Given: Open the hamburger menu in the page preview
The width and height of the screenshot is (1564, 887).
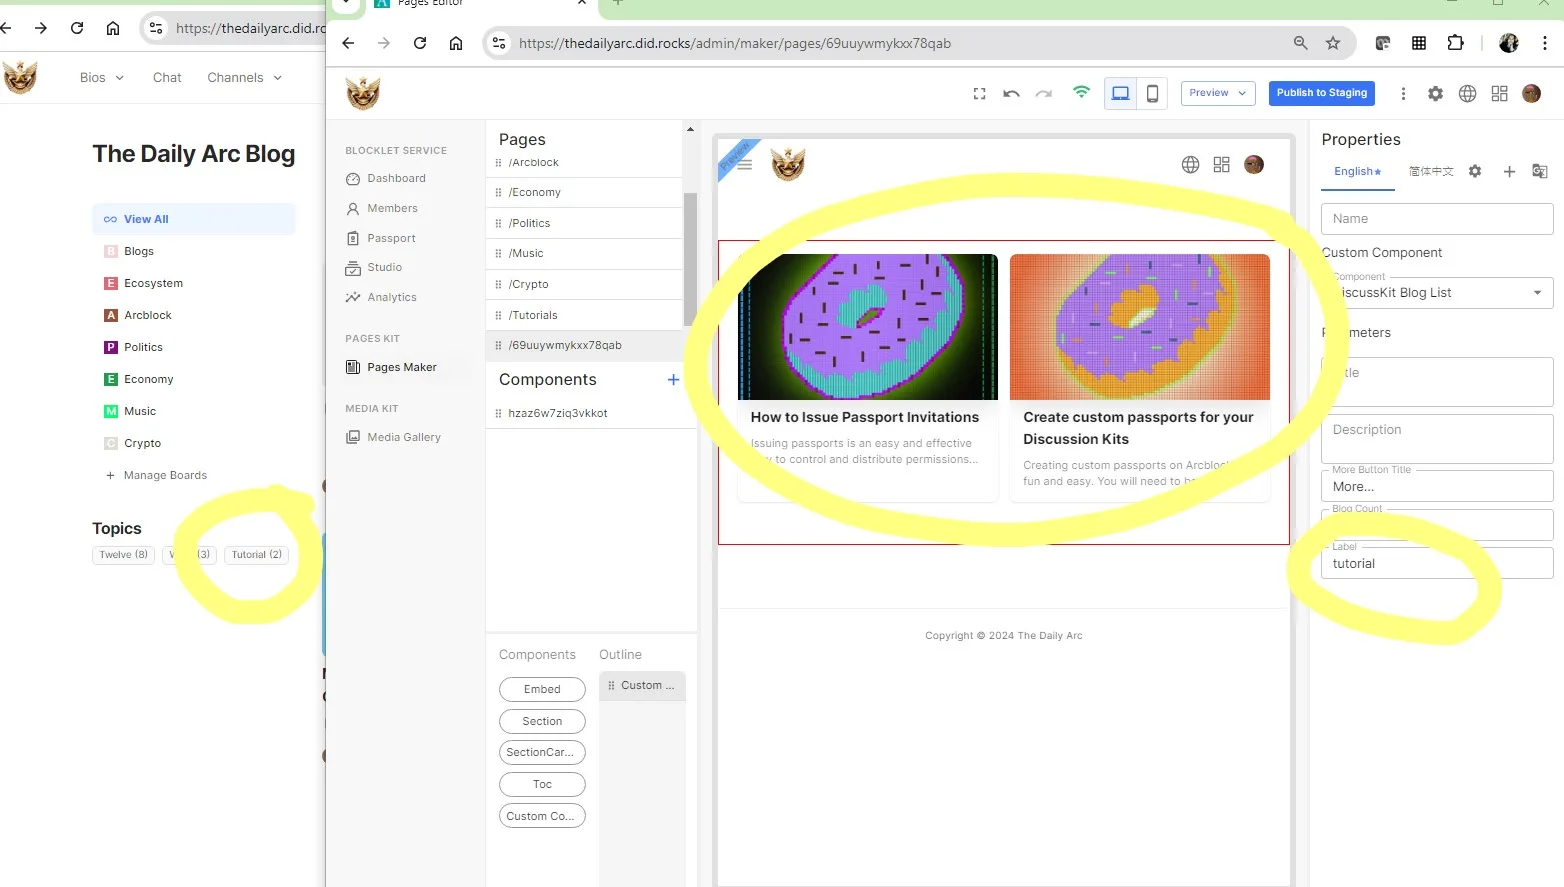Looking at the screenshot, I should [x=744, y=165].
